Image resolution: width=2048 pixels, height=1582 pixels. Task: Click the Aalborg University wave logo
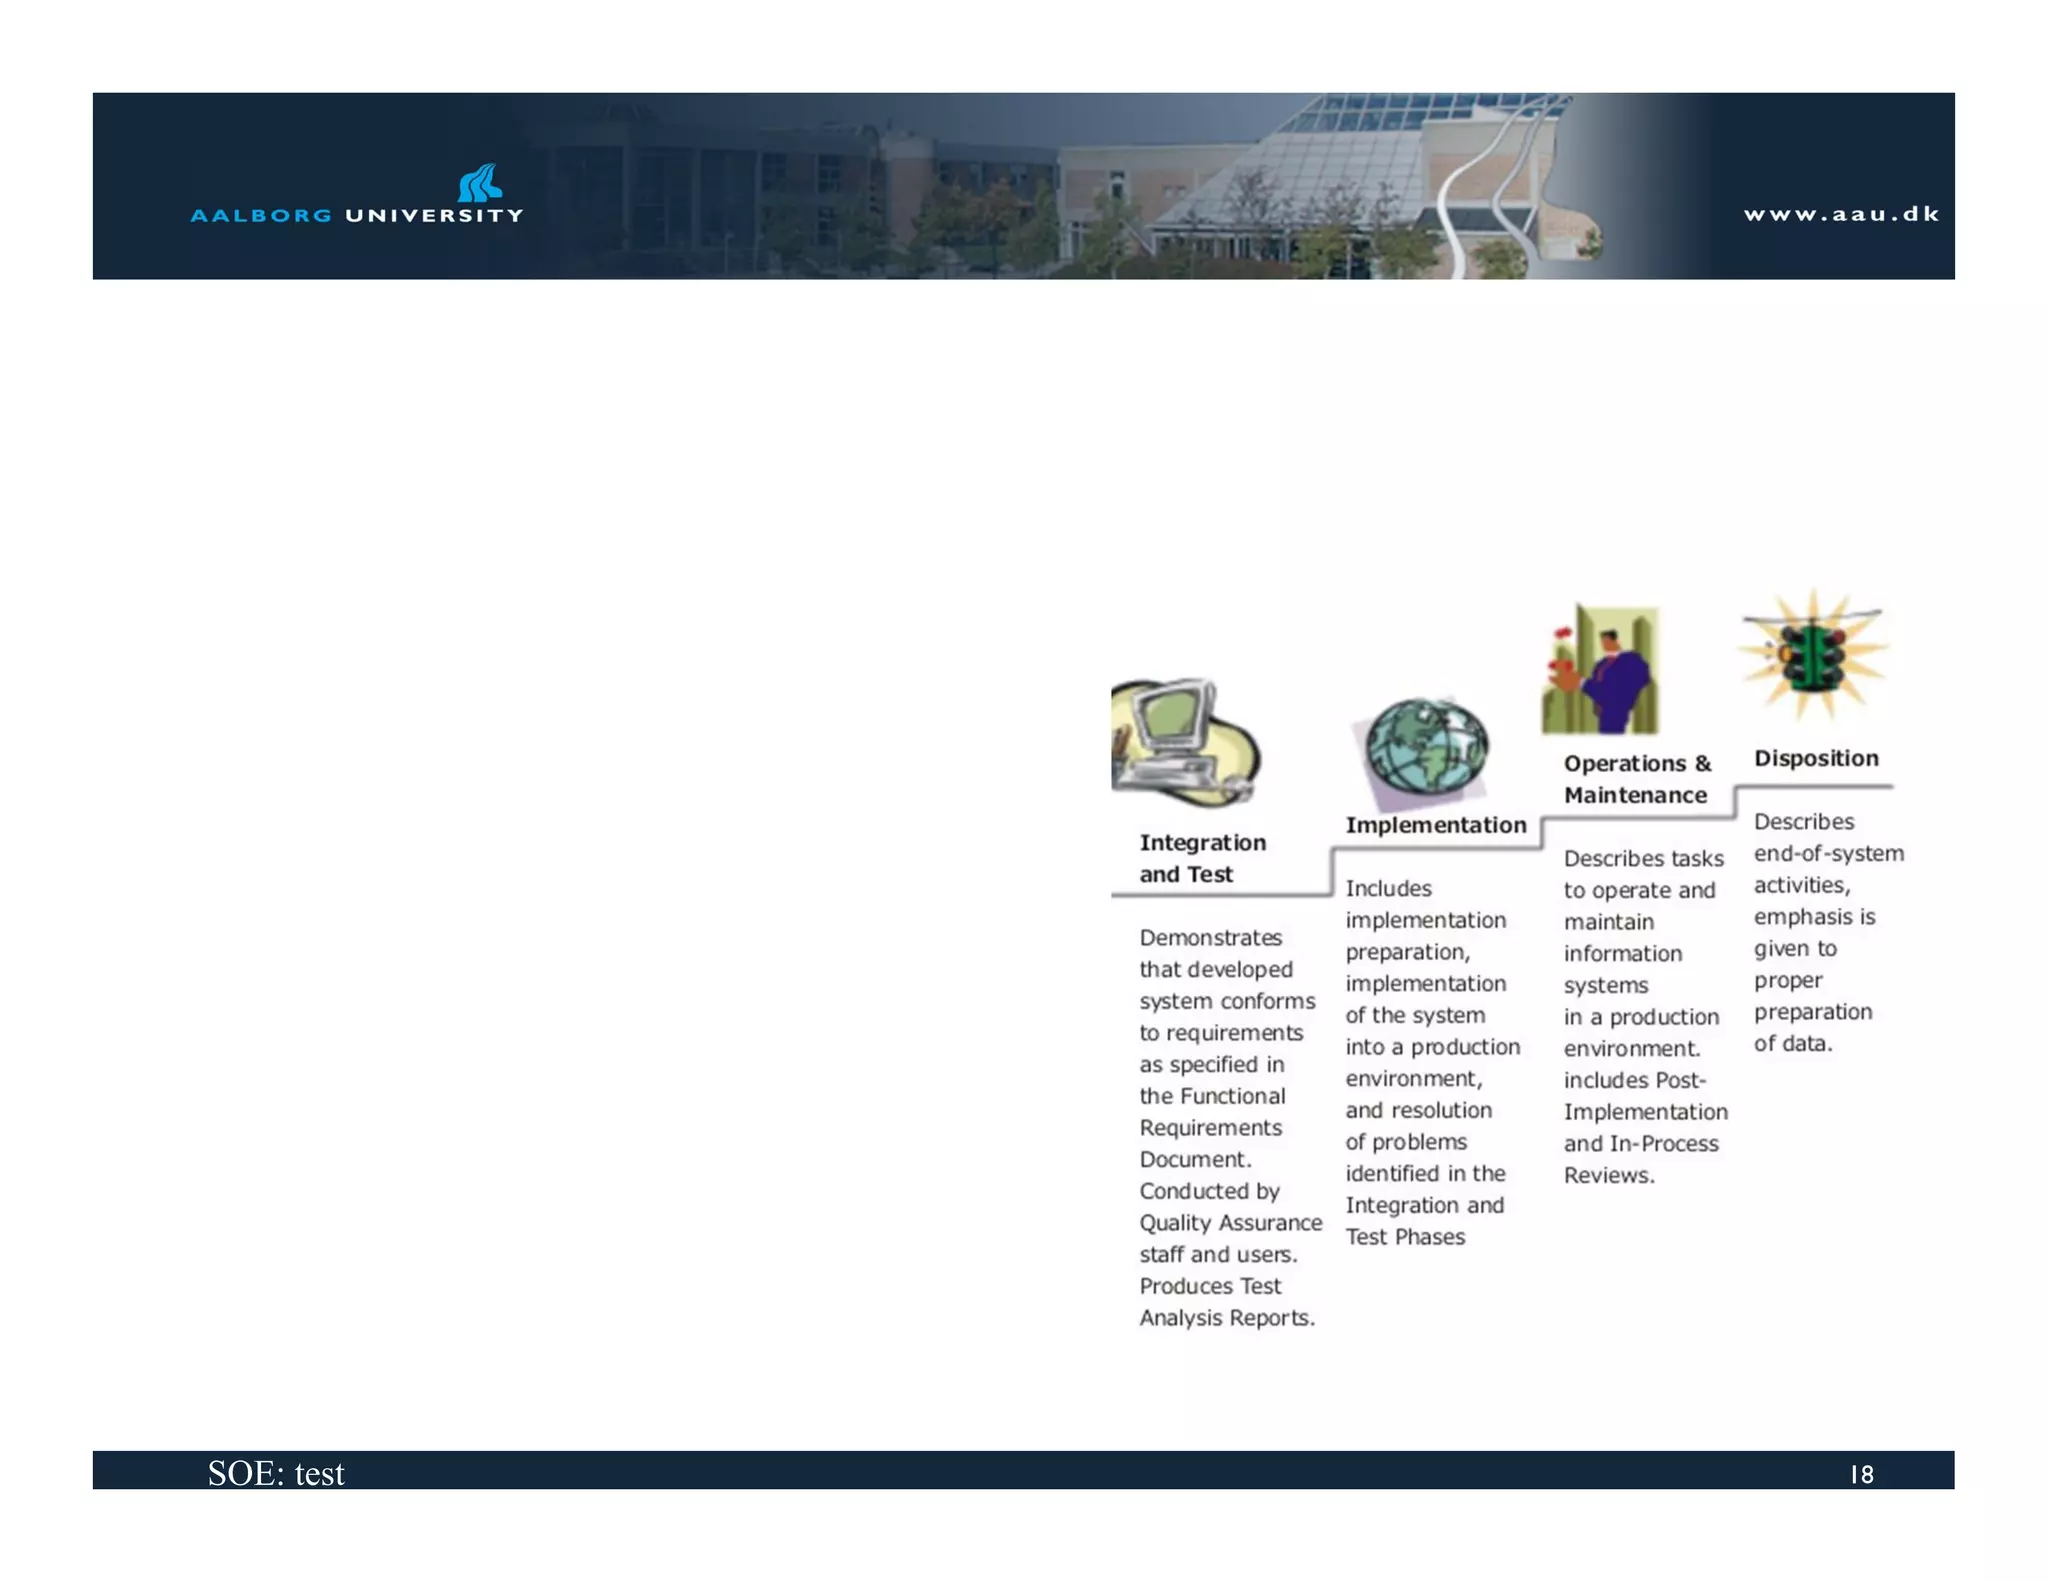pos(480,183)
